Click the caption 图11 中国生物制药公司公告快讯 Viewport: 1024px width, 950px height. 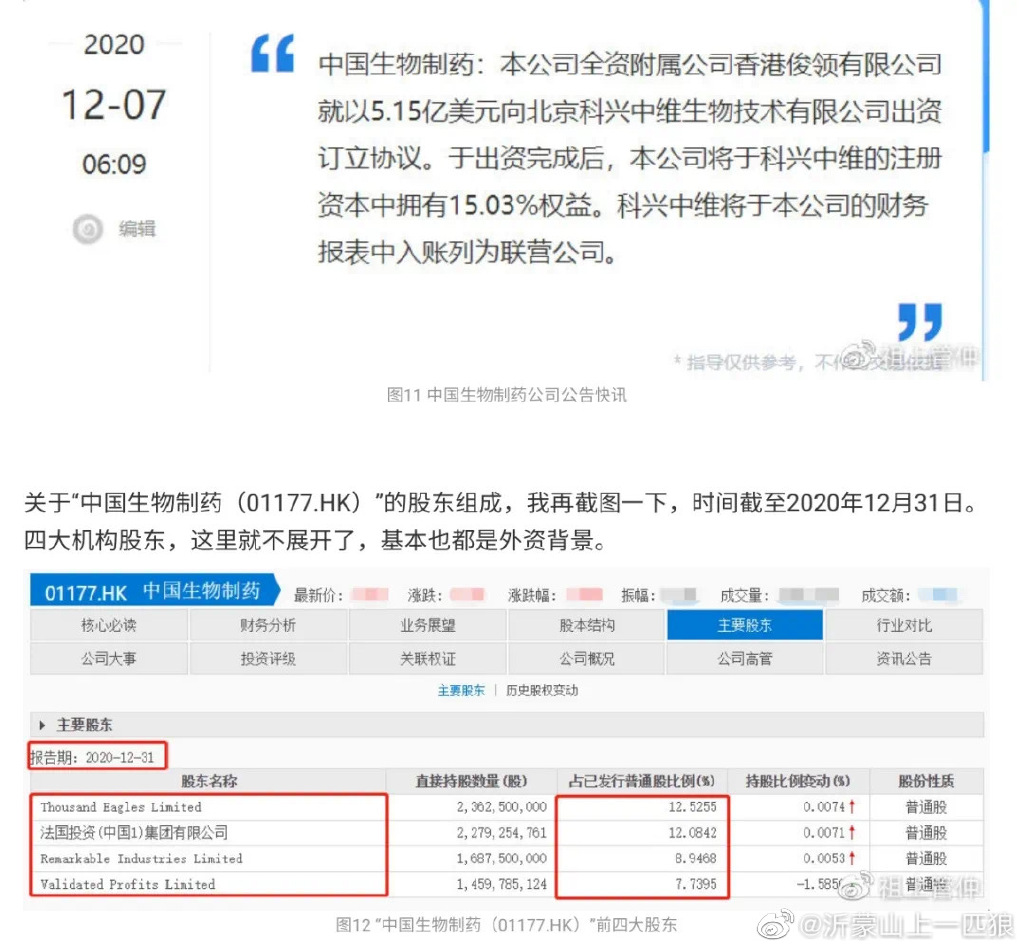(507, 394)
